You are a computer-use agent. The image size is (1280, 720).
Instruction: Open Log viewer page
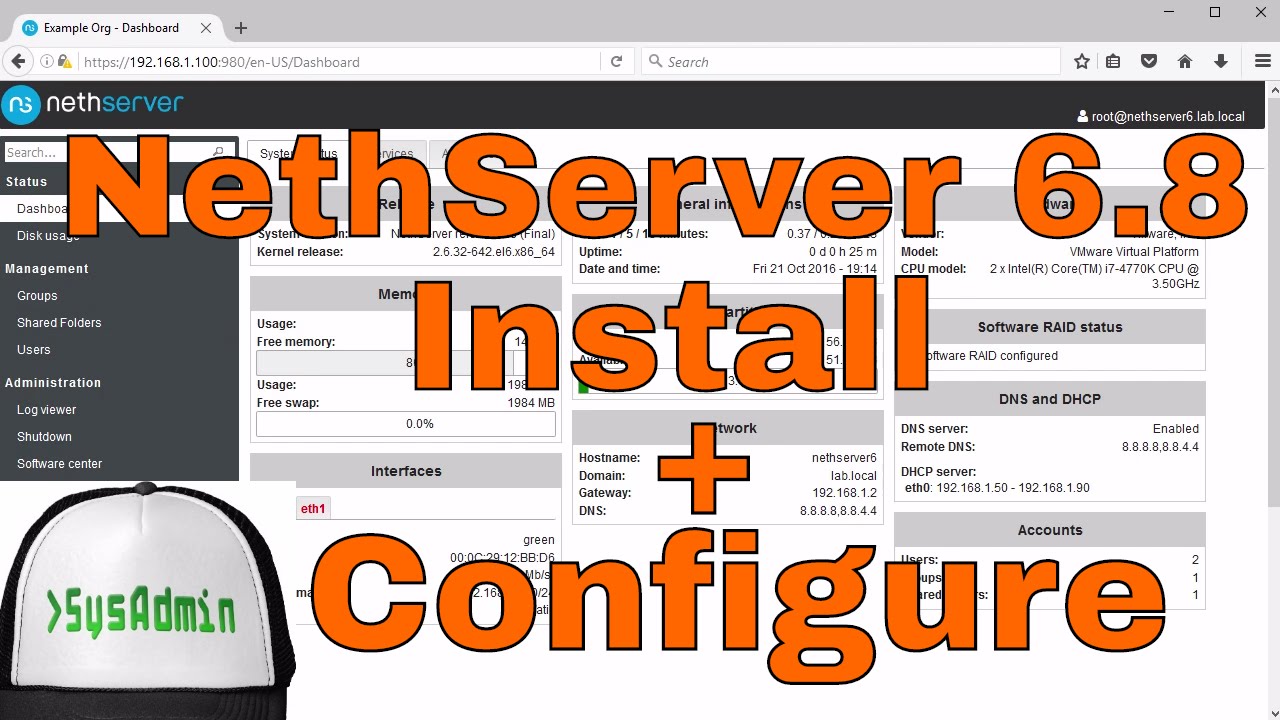[46, 410]
